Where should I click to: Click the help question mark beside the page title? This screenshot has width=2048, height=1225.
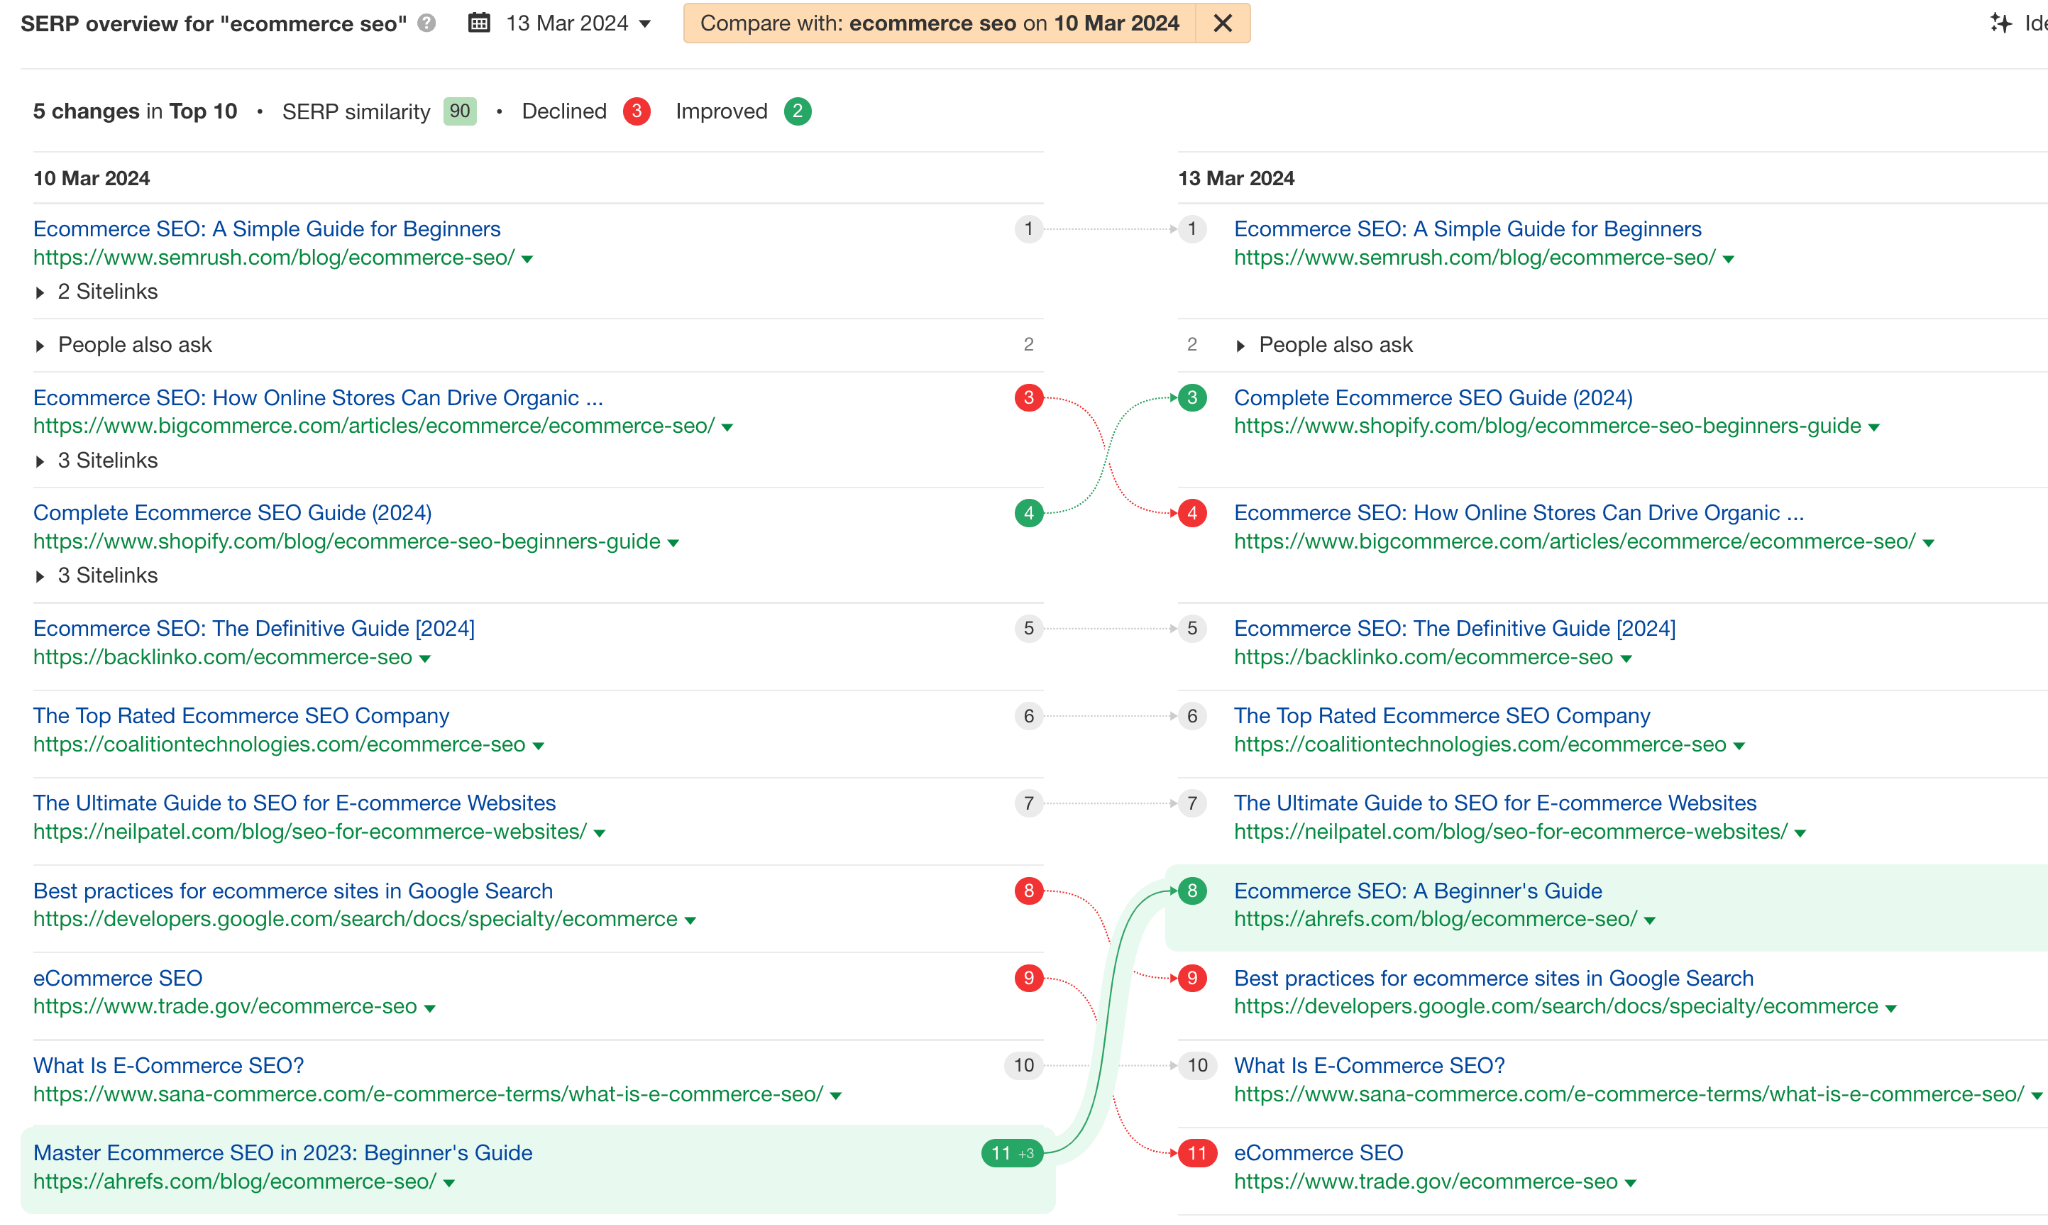[x=426, y=24]
